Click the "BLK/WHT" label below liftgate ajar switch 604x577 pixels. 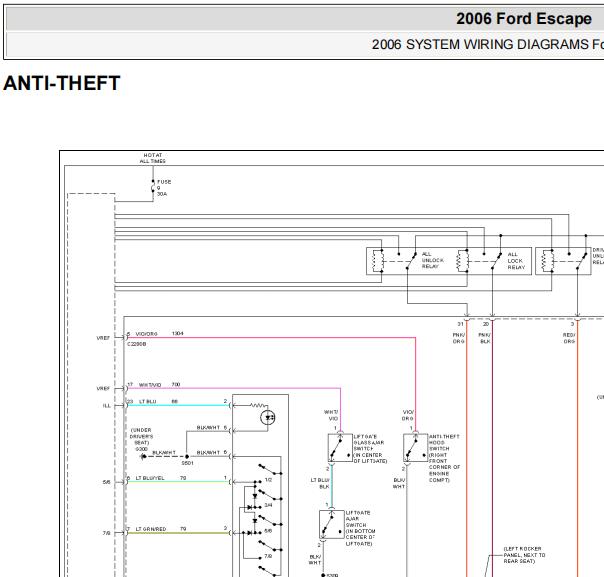pyautogui.click(x=315, y=560)
